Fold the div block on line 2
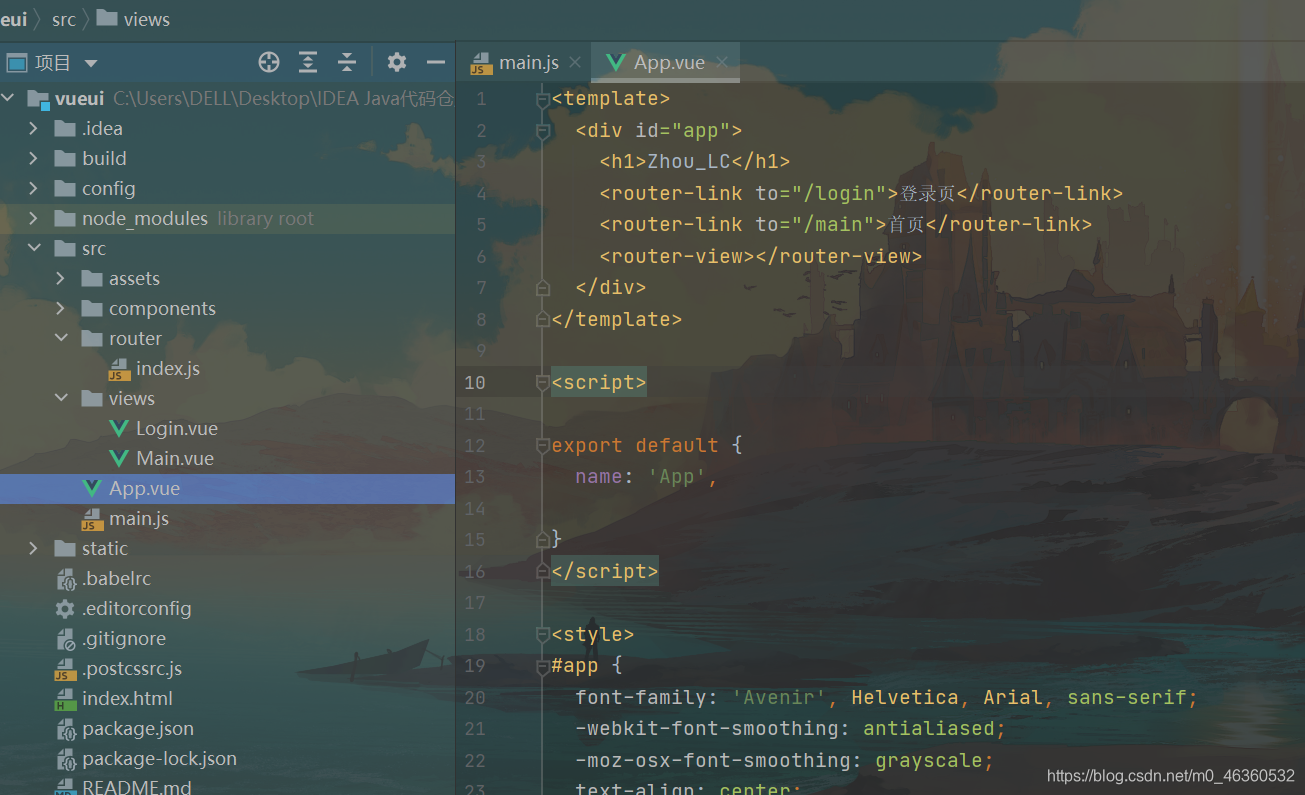1305x795 pixels. click(x=543, y=130)
